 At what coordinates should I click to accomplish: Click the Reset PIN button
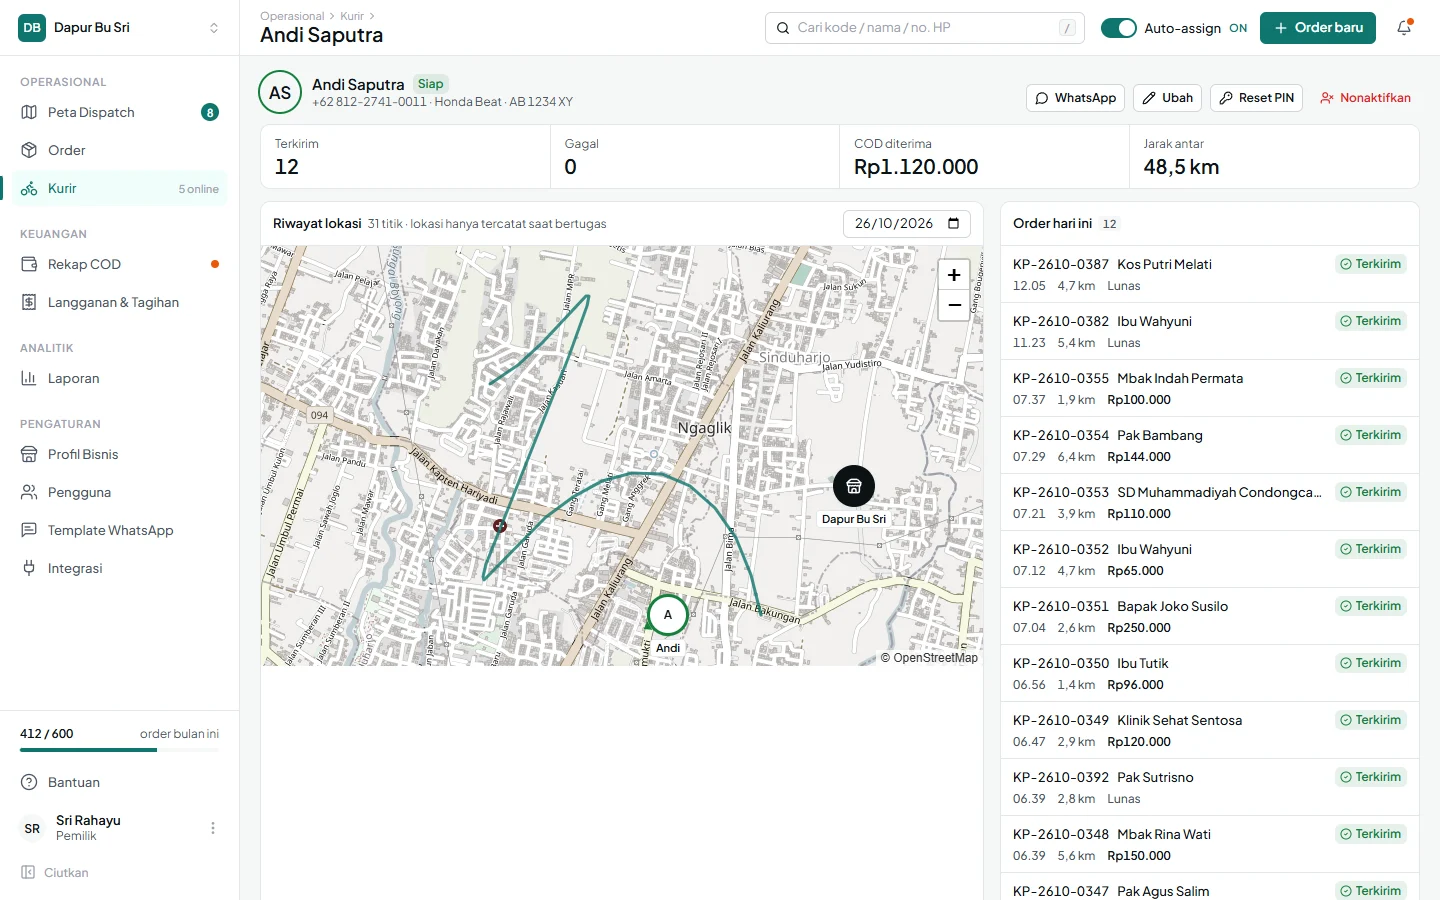tap(1256, 98)
